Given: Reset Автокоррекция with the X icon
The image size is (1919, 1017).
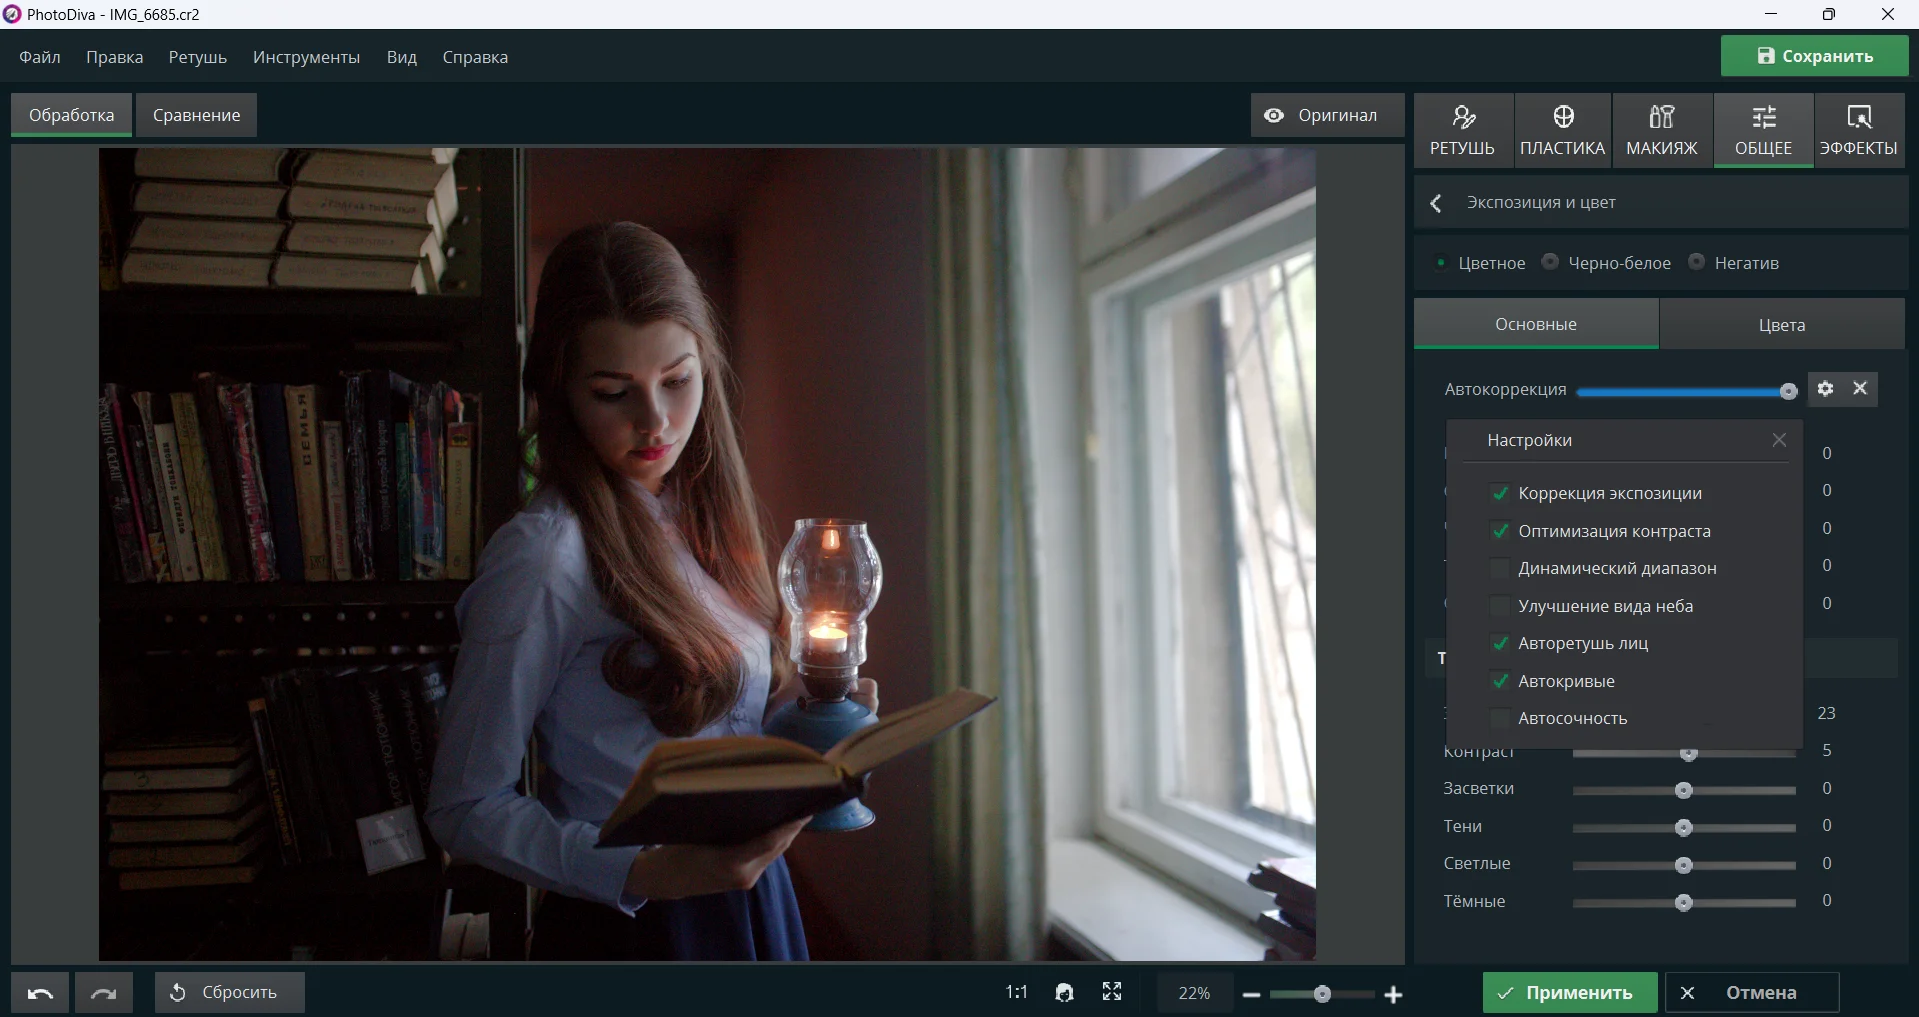Looking at the screenshot, I should coord(1860,388).
